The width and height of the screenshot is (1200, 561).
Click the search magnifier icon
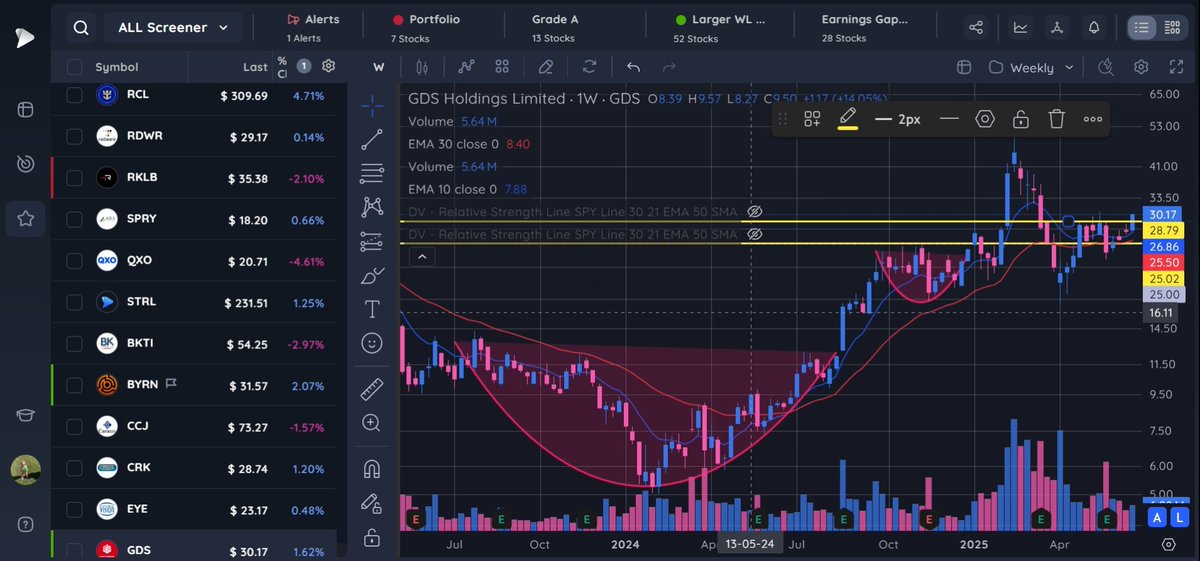click(x=81, y=28)
